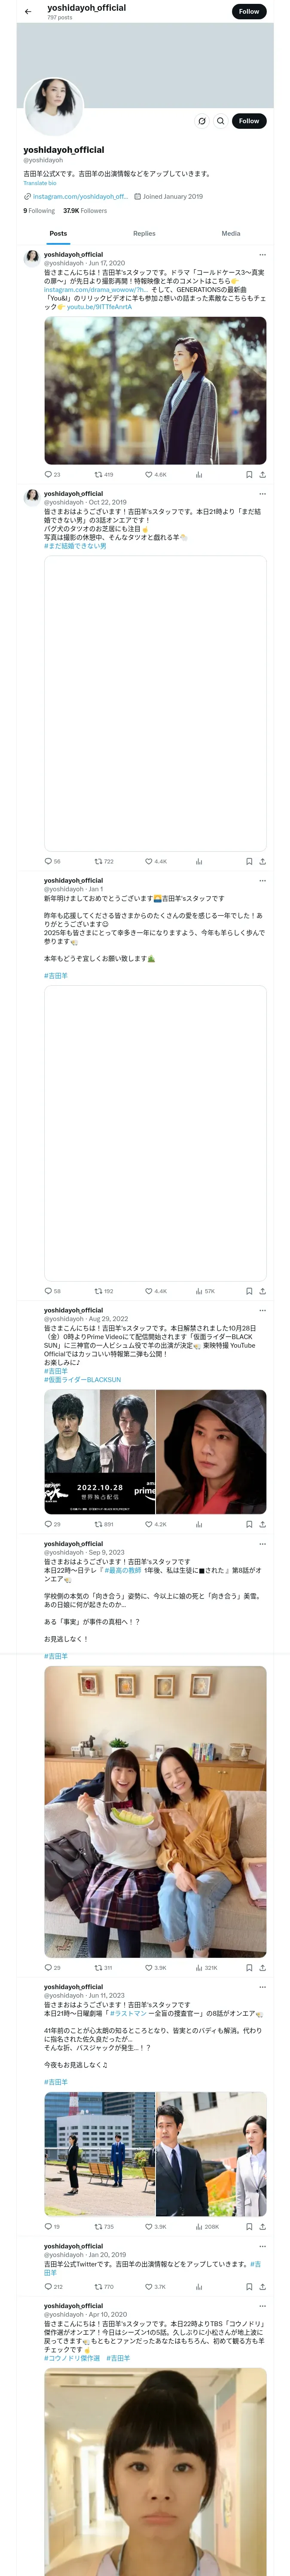Repost the Oct 22, 2019 post

104,861
